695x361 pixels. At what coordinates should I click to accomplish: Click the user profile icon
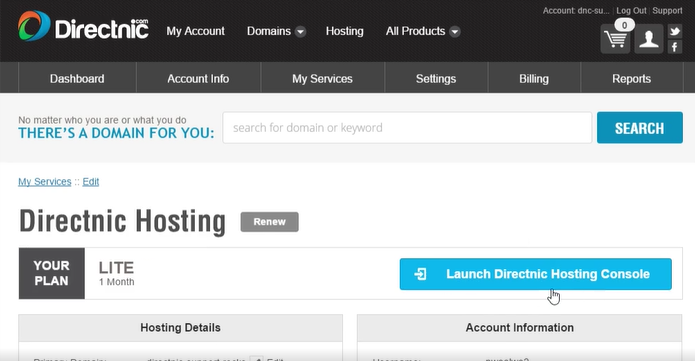[x=649, y=39]
